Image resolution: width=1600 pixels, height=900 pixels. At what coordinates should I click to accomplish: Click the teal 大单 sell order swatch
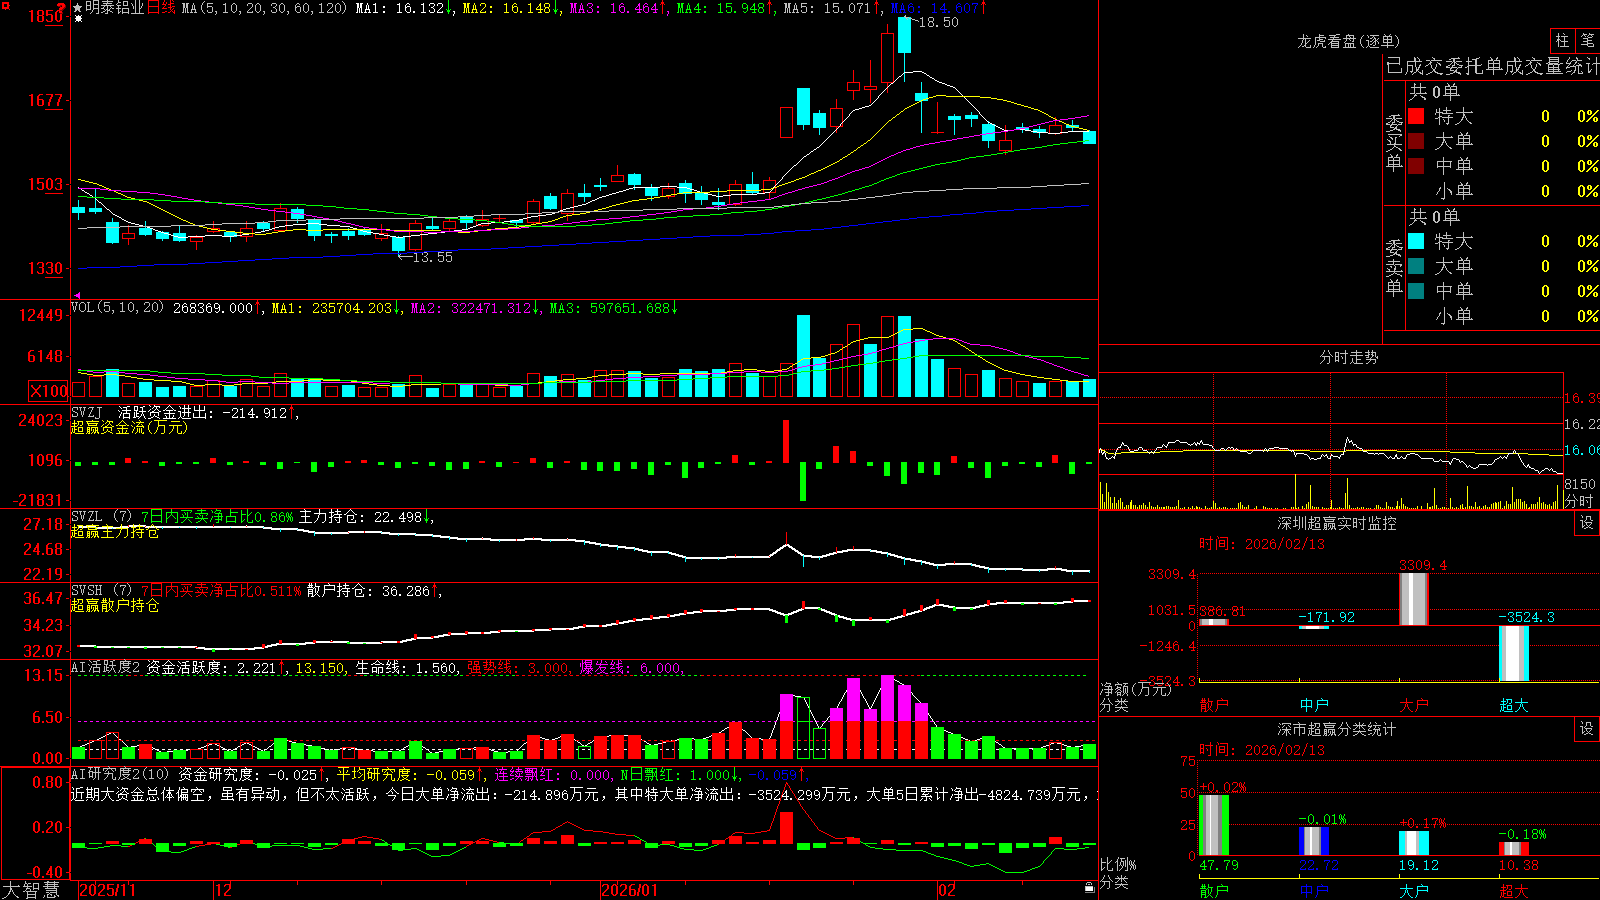(1416, 266)
